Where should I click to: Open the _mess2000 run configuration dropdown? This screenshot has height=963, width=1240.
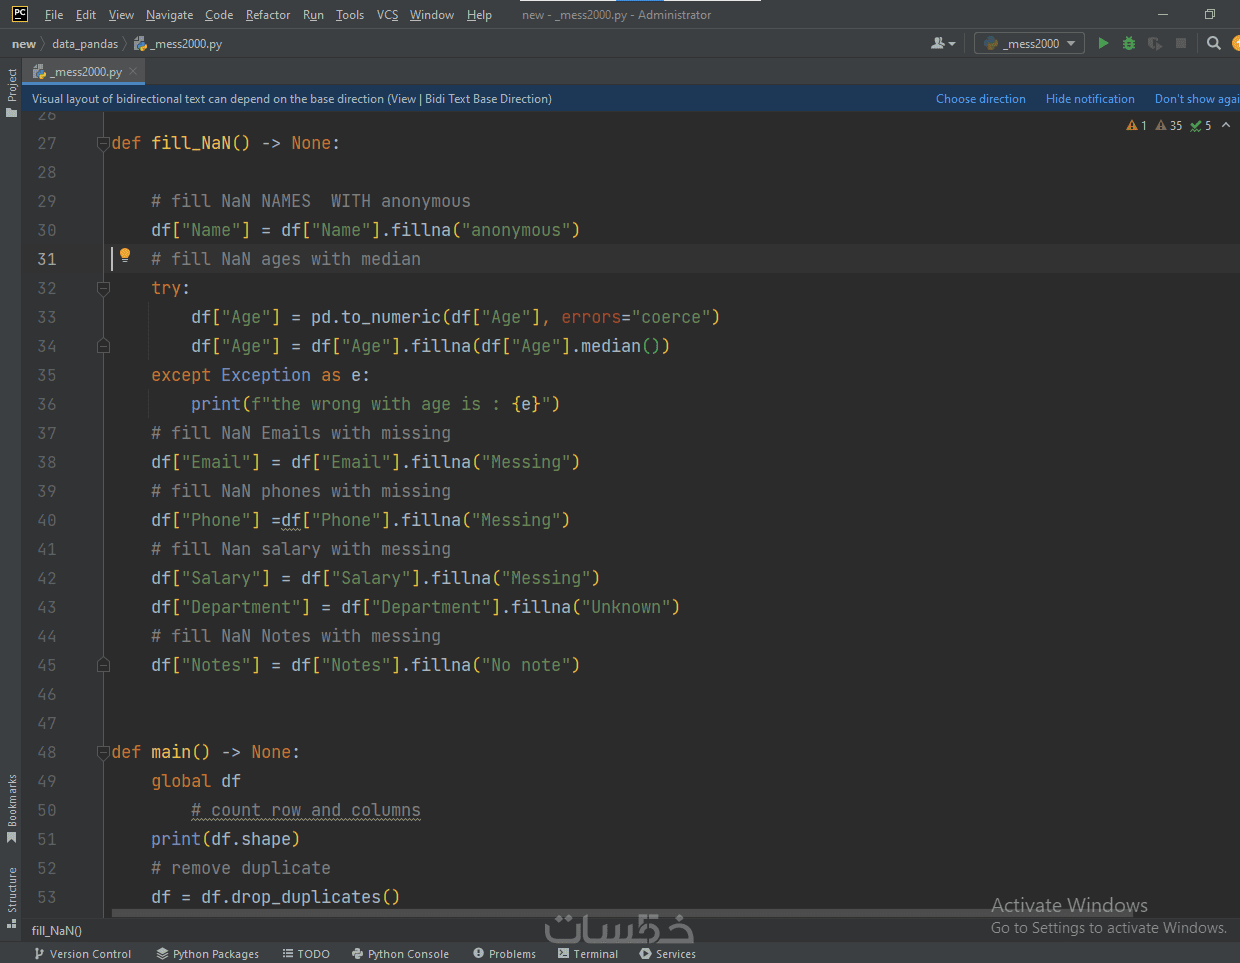[1029, 43]
